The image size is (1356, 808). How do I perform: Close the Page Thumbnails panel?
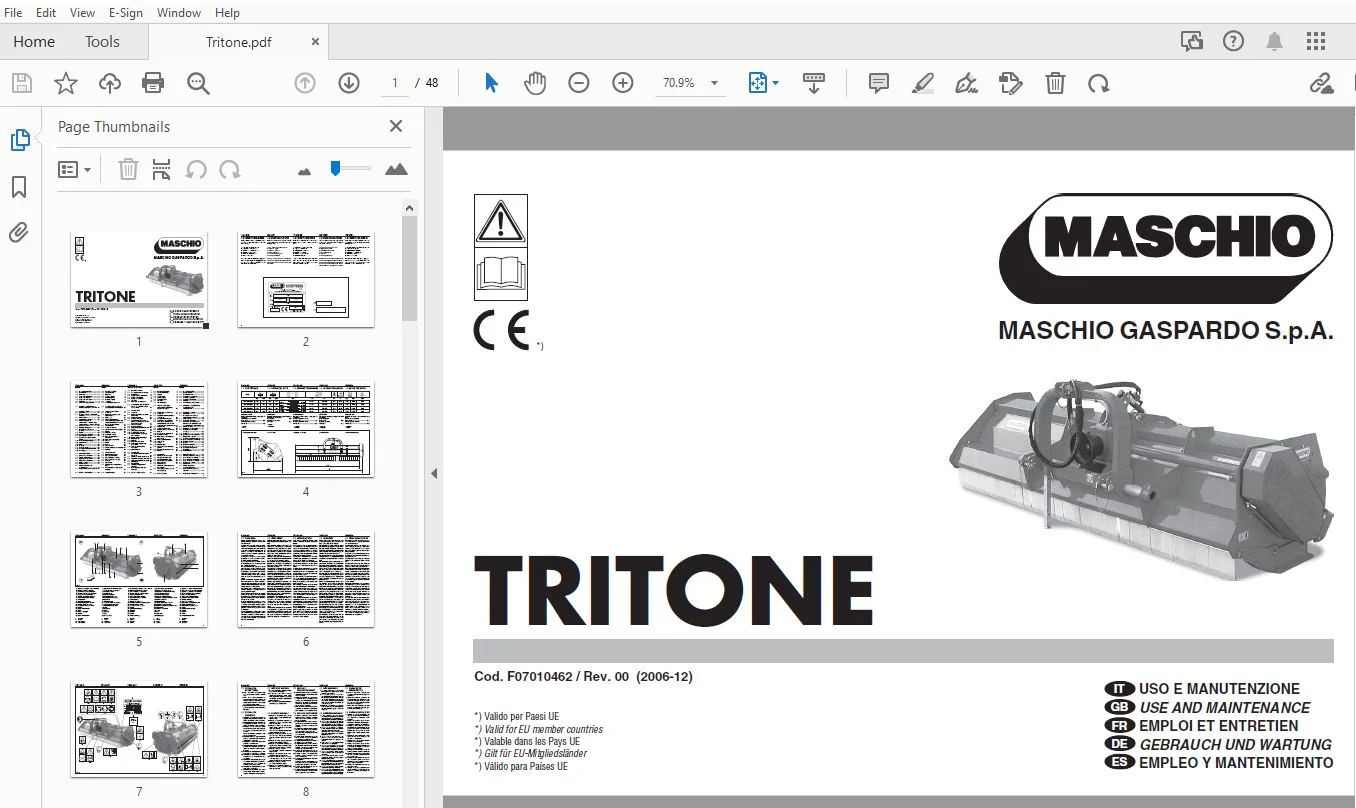pos(396,126)
